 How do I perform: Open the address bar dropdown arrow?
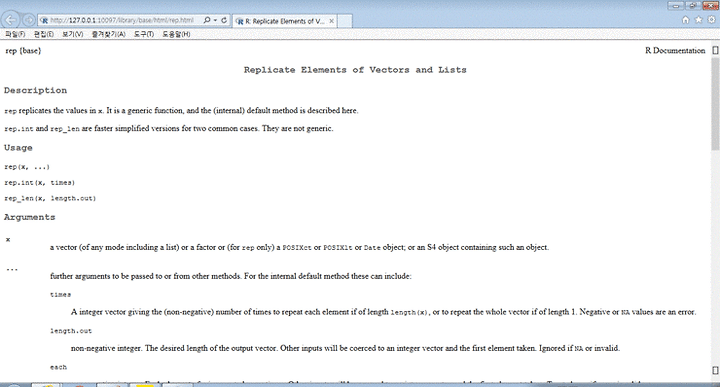[x=215, y=20]
